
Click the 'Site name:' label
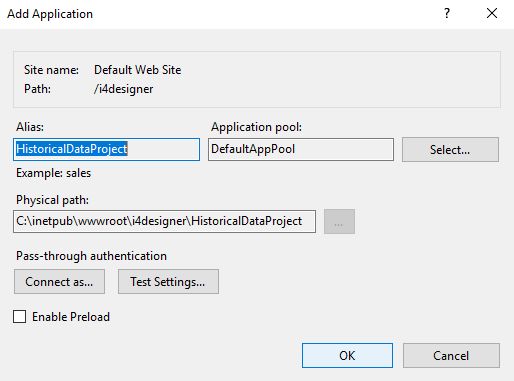pyautogui.click(x=51, y=70)
